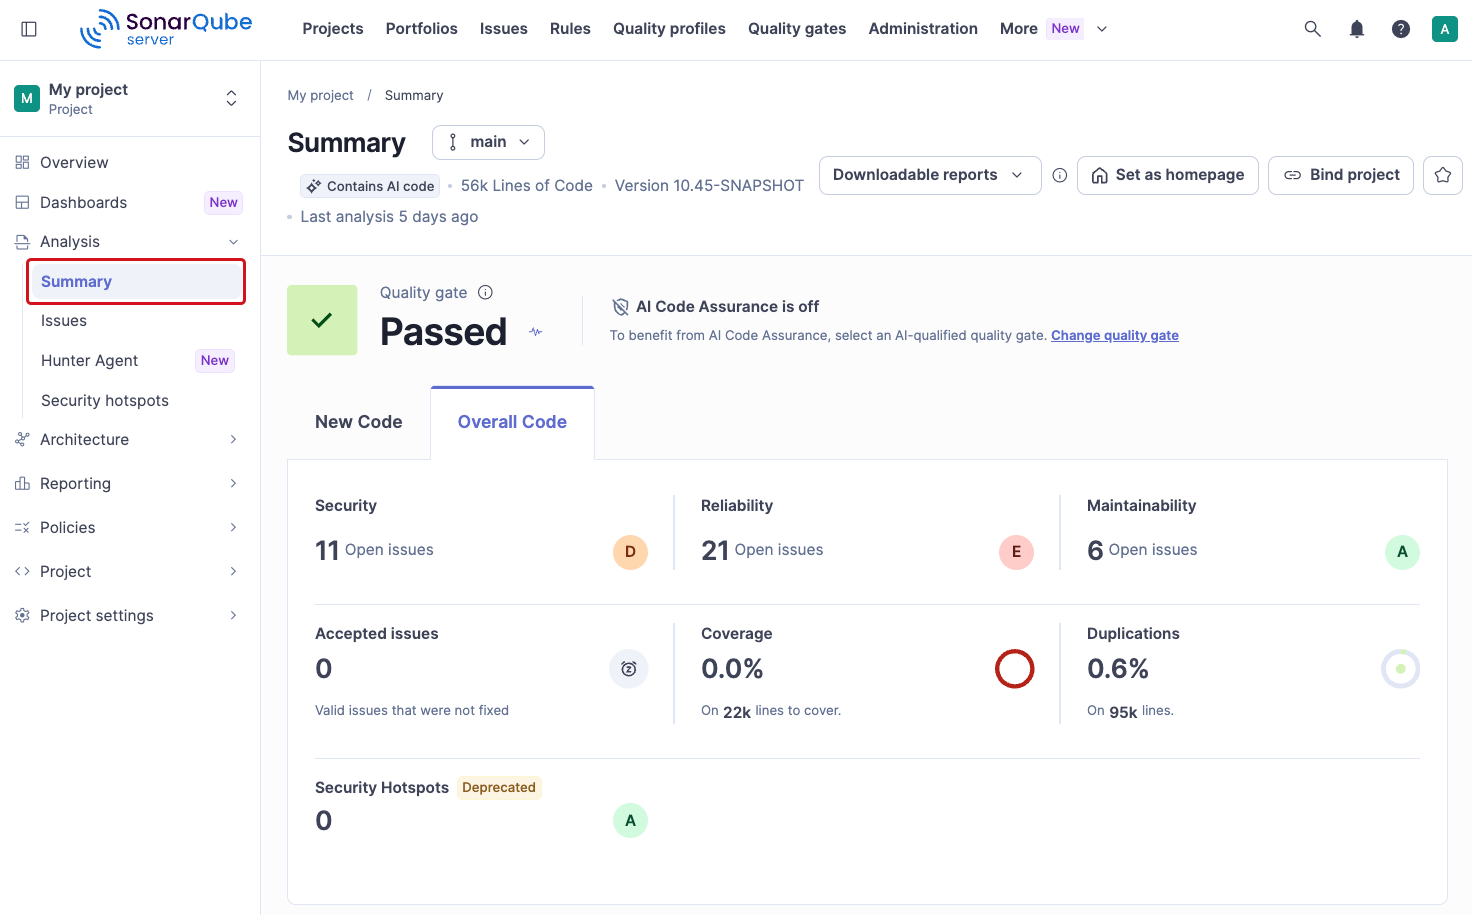Viewport: 1472px width, 915px height.
Task: Open search with the magnifier icon
Action: [1313, 29]
